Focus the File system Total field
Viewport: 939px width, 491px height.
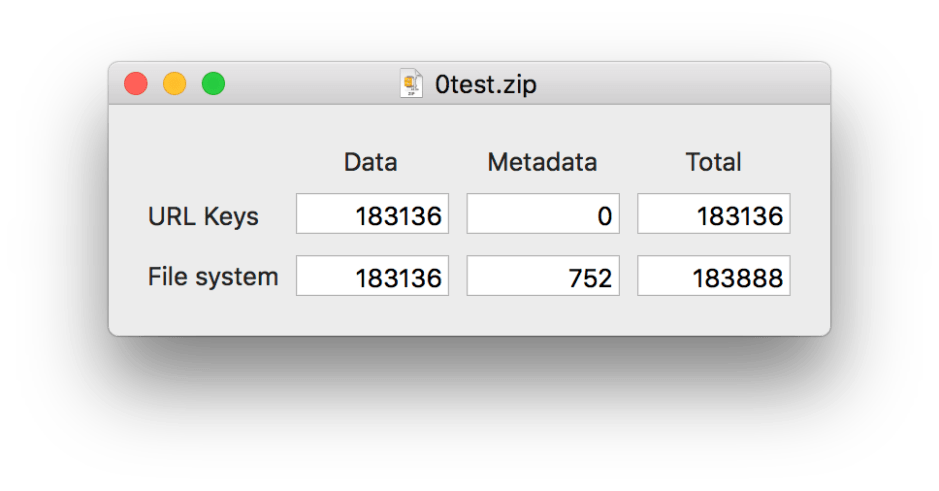[713, 276]
